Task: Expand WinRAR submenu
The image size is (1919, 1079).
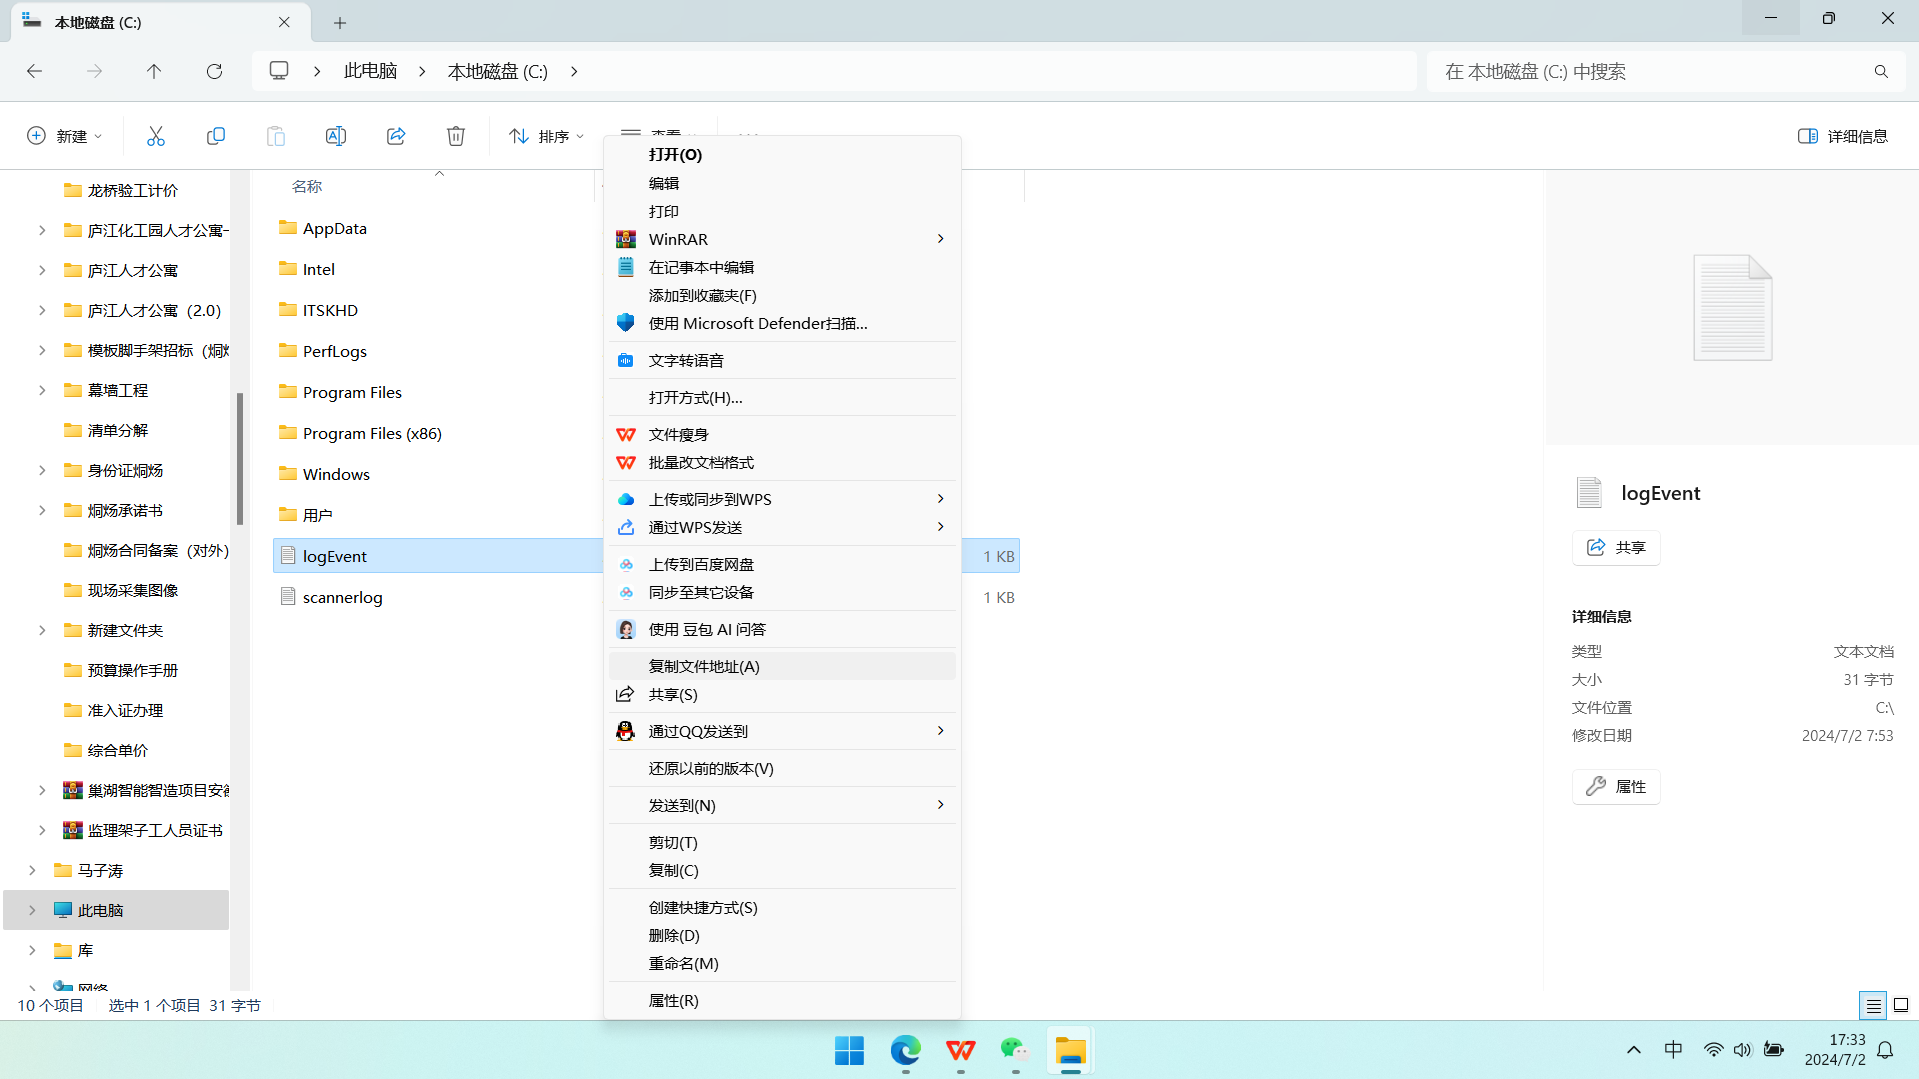Action: click(x=940, y=239)
